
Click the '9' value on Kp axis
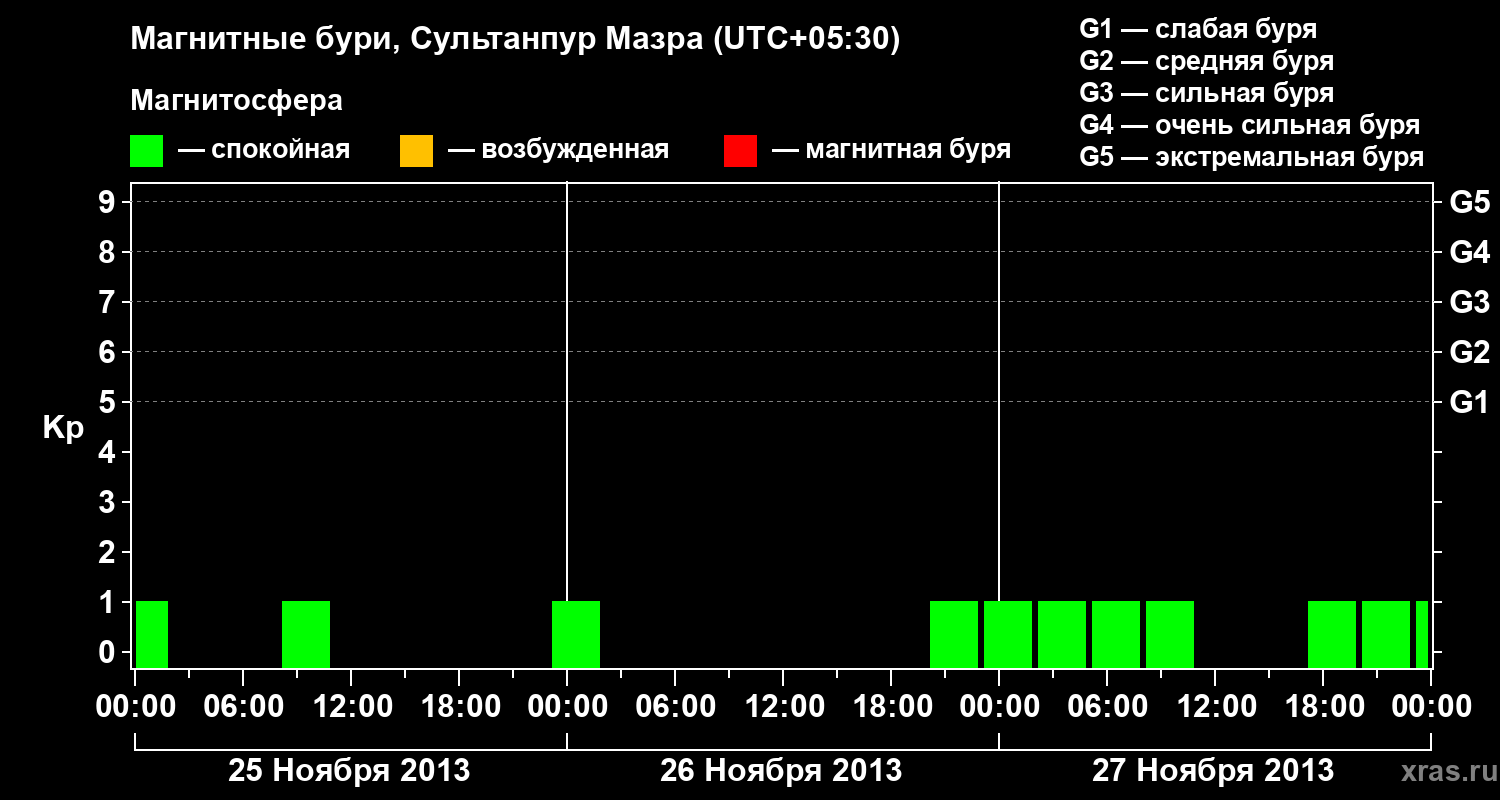(109, 202)
